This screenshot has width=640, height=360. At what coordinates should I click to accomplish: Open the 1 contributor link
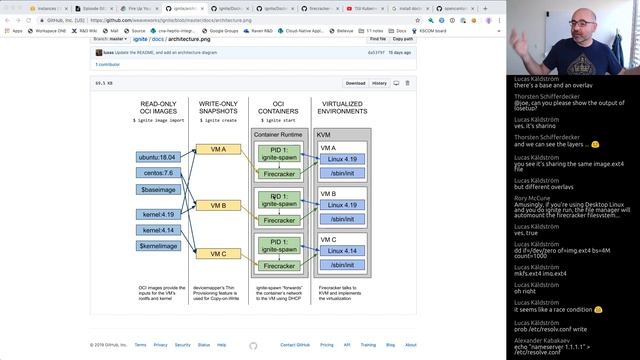pos(108,64)
